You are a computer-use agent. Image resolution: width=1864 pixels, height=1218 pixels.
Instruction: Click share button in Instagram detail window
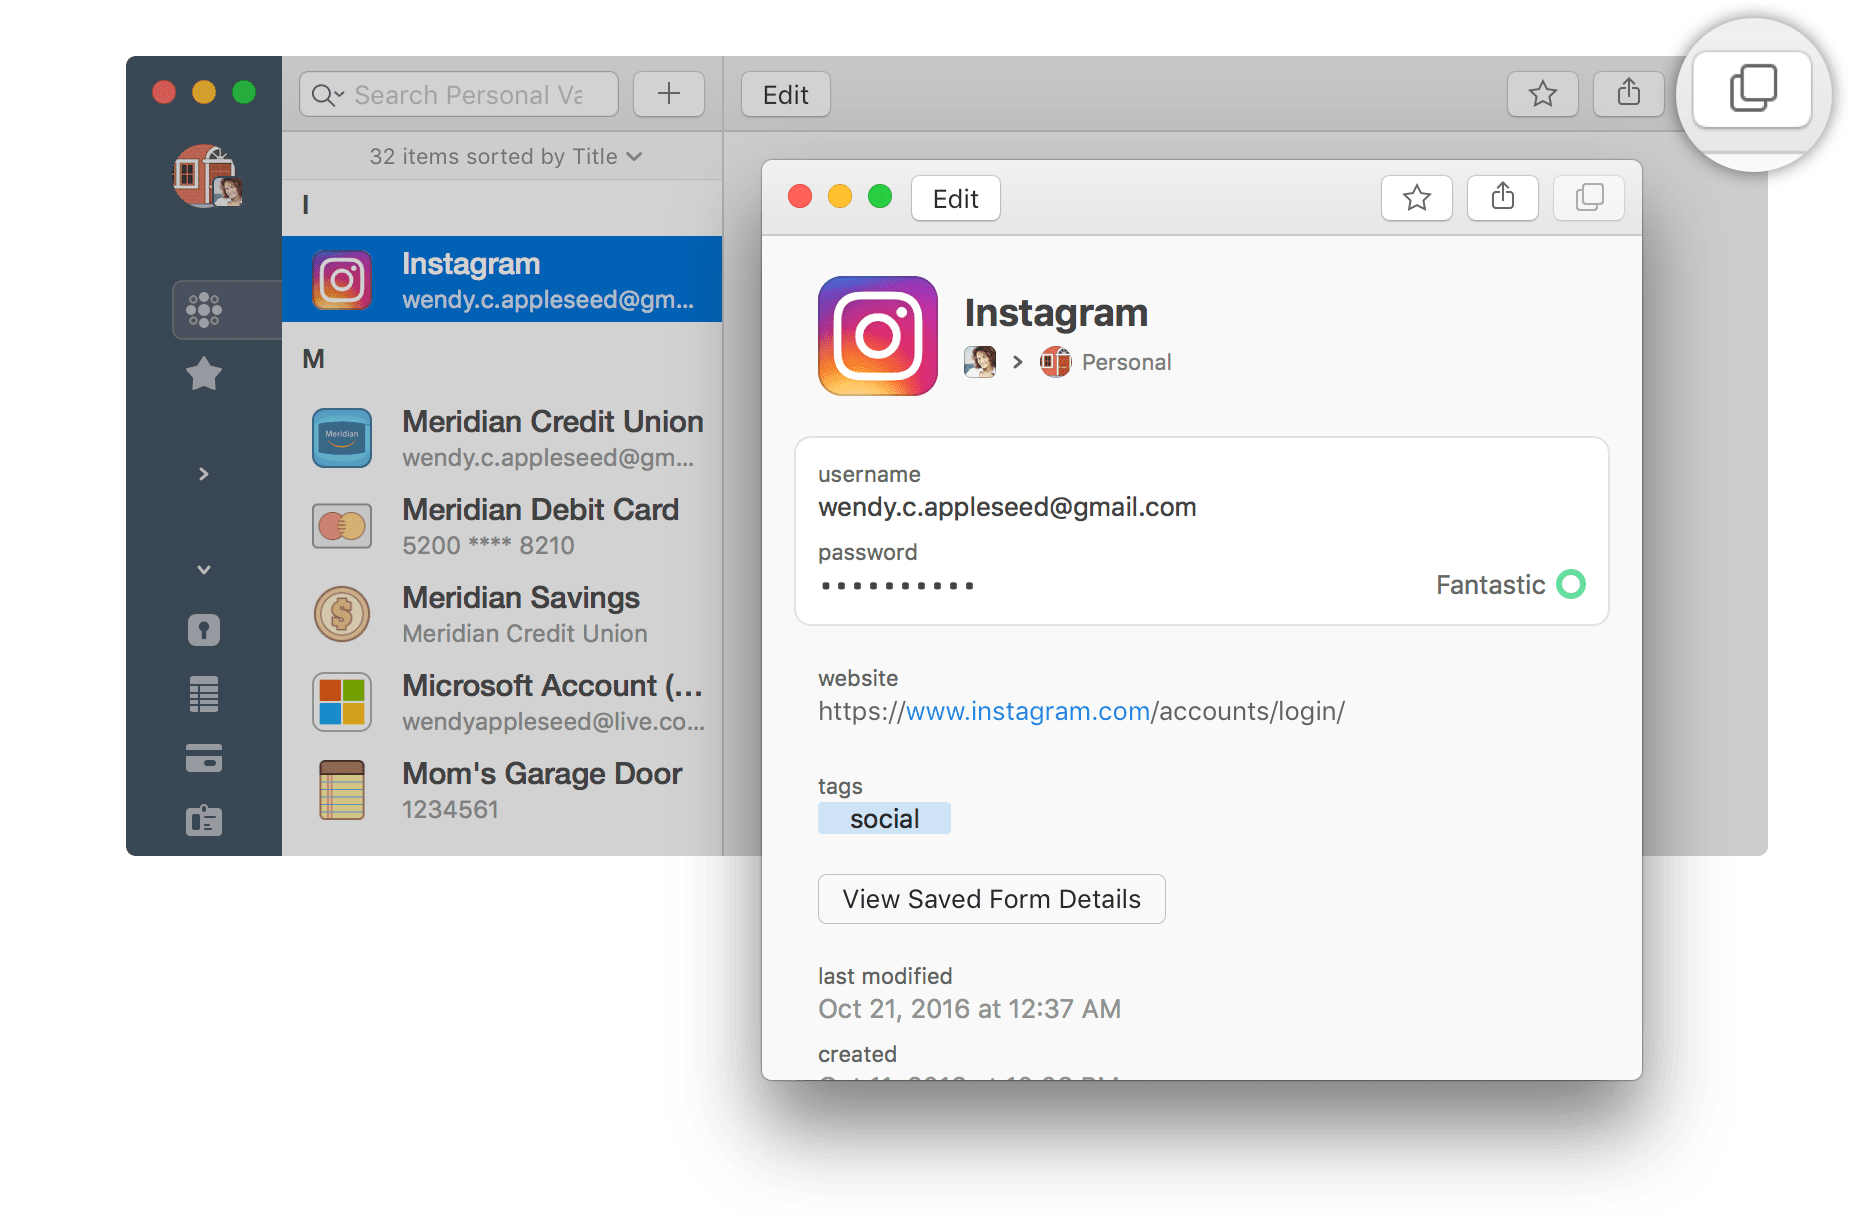point(1503,198)
